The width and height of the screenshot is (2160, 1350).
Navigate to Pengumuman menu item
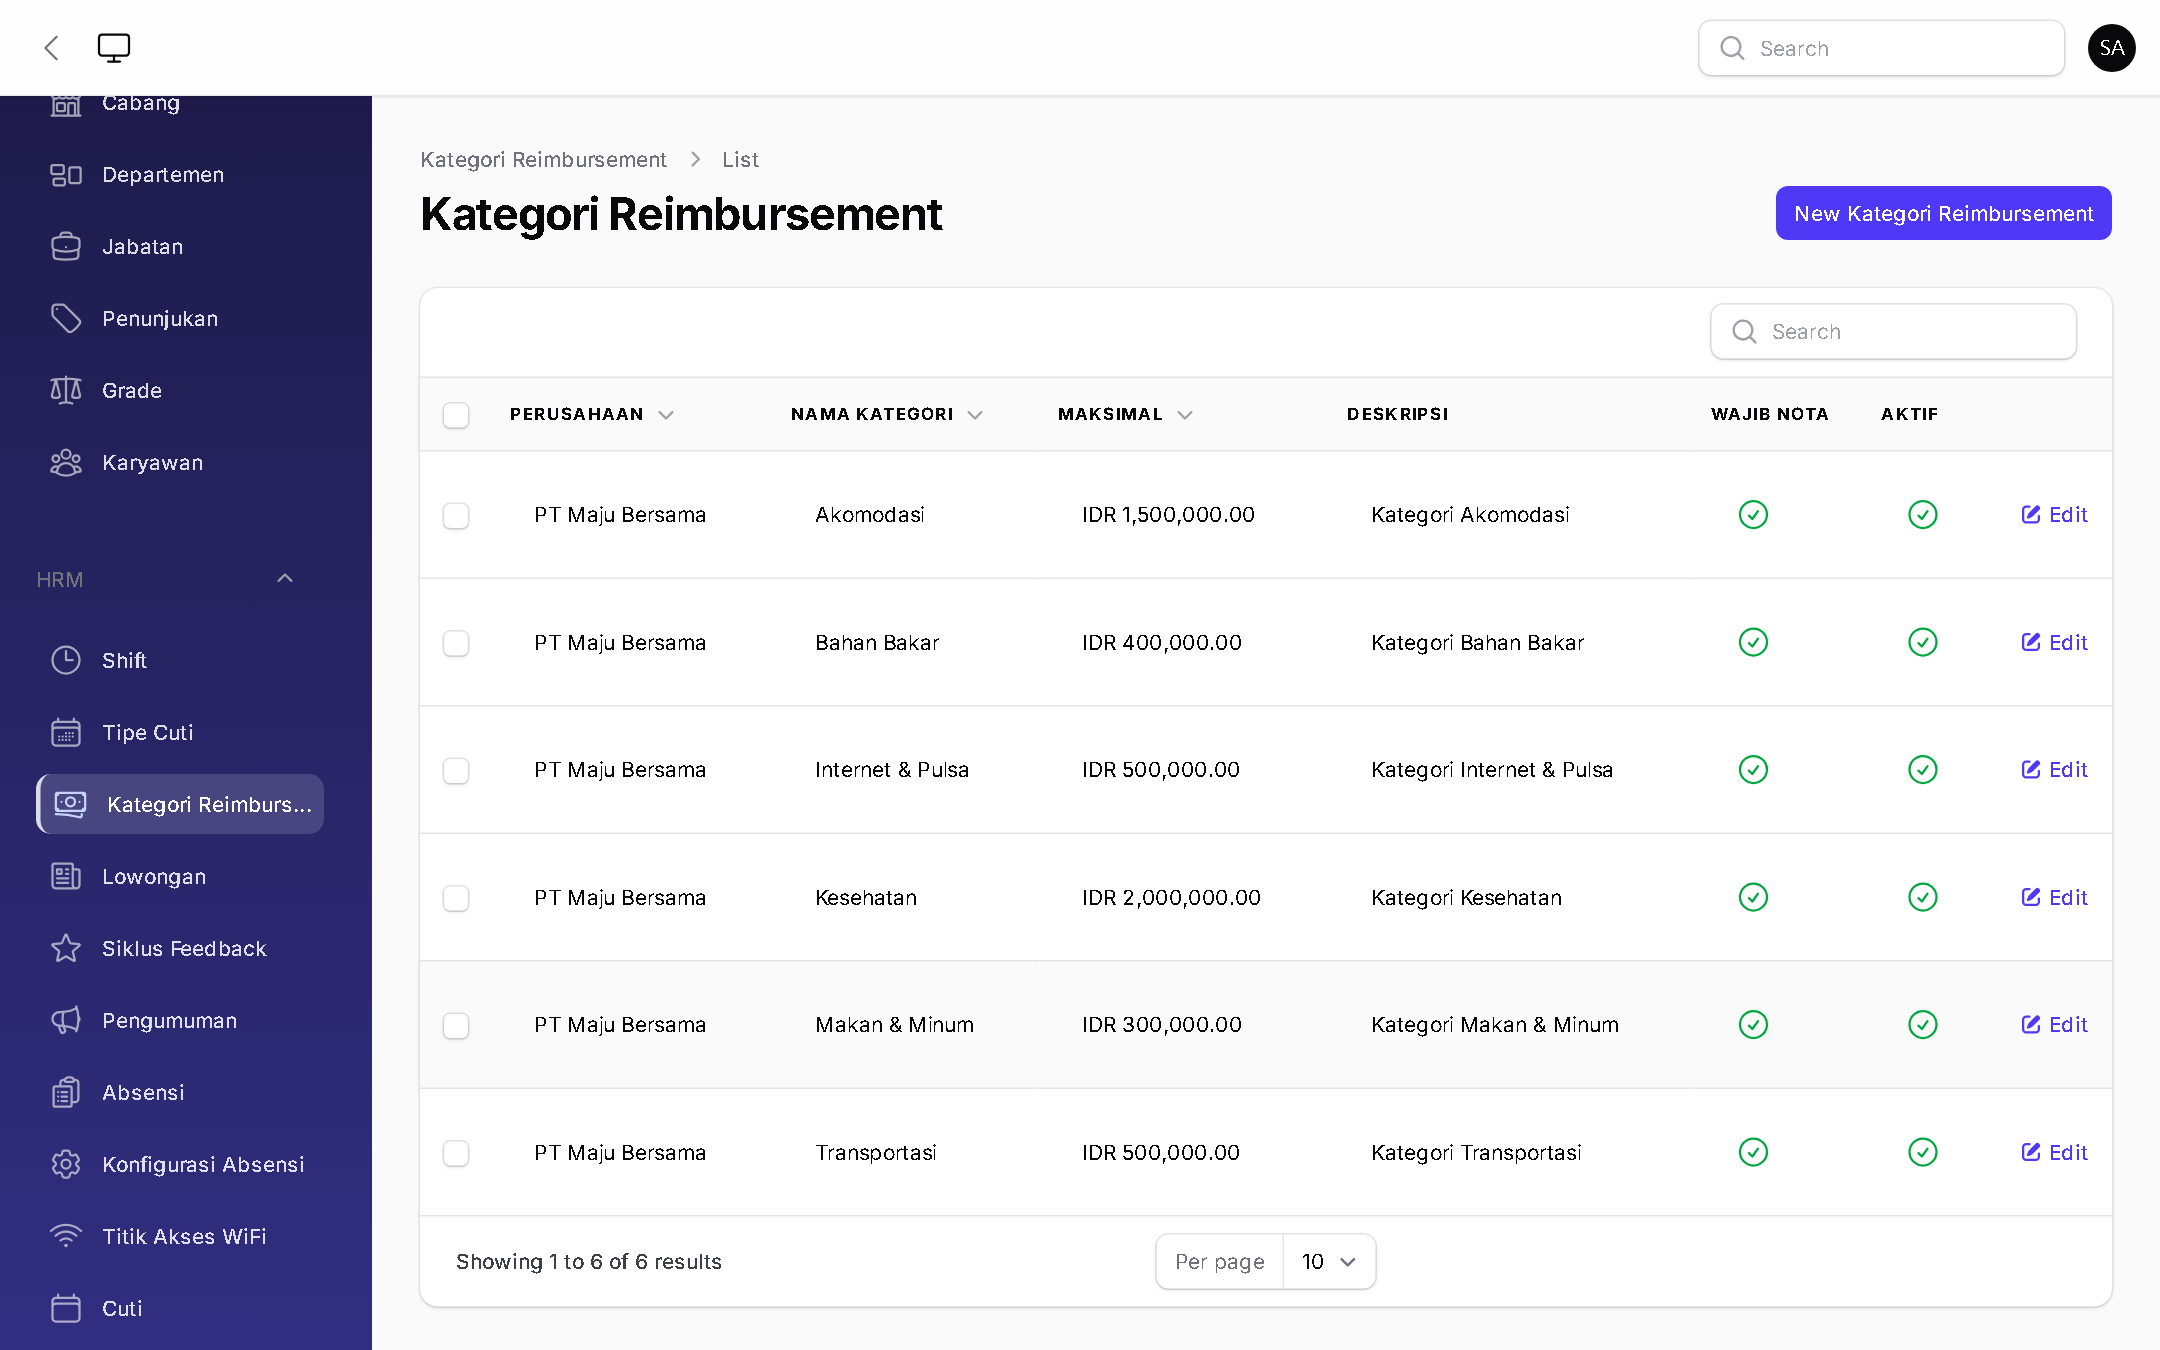point(180,1021)
